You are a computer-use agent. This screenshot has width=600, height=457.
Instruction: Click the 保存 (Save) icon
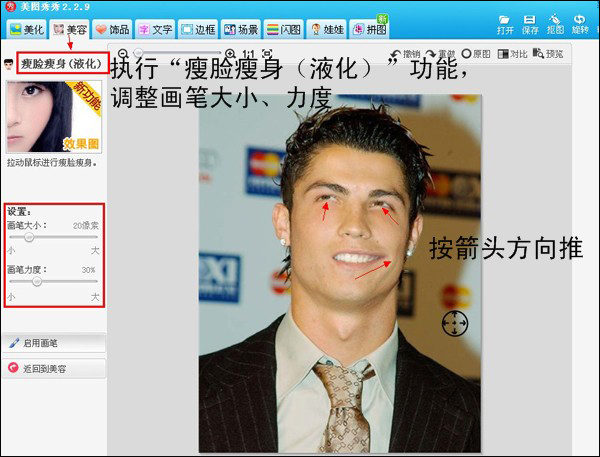[x=531, y=23]
